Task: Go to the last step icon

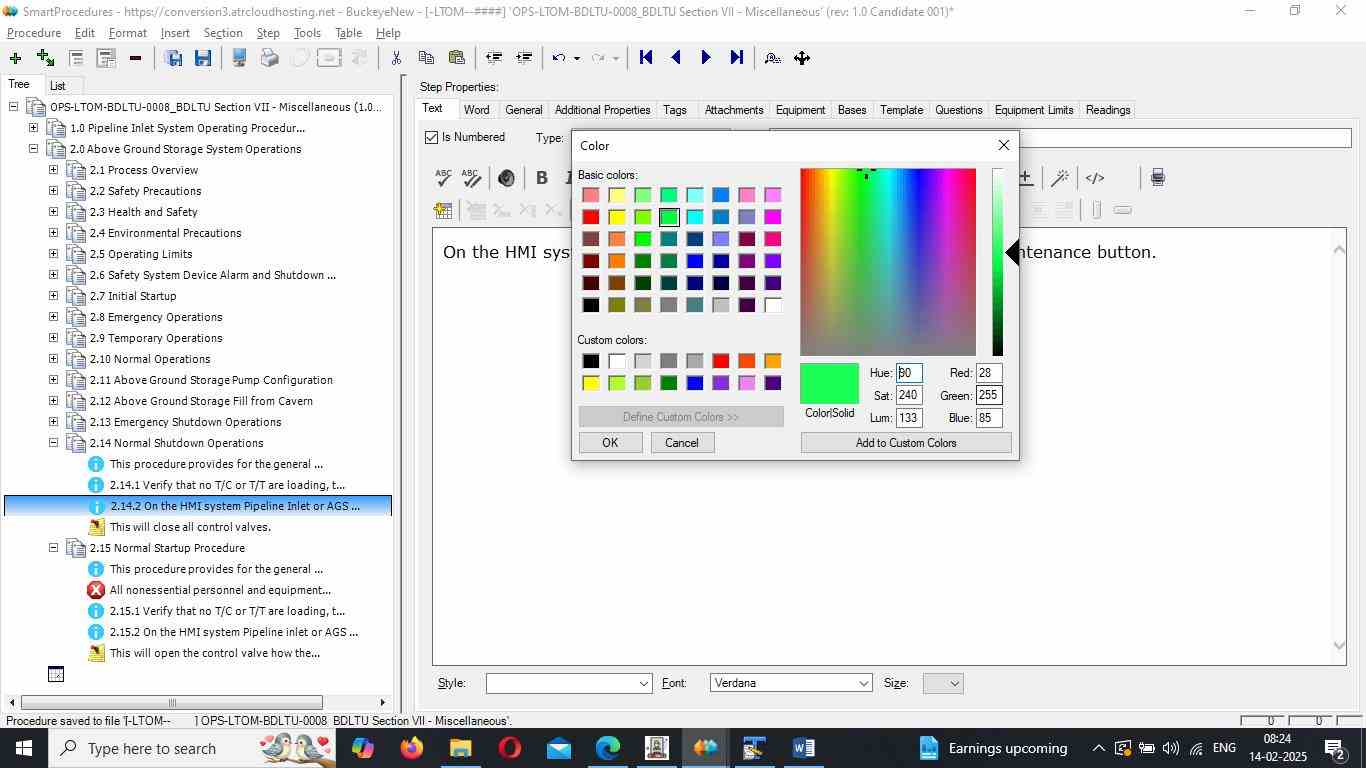Action: [737, 58]
